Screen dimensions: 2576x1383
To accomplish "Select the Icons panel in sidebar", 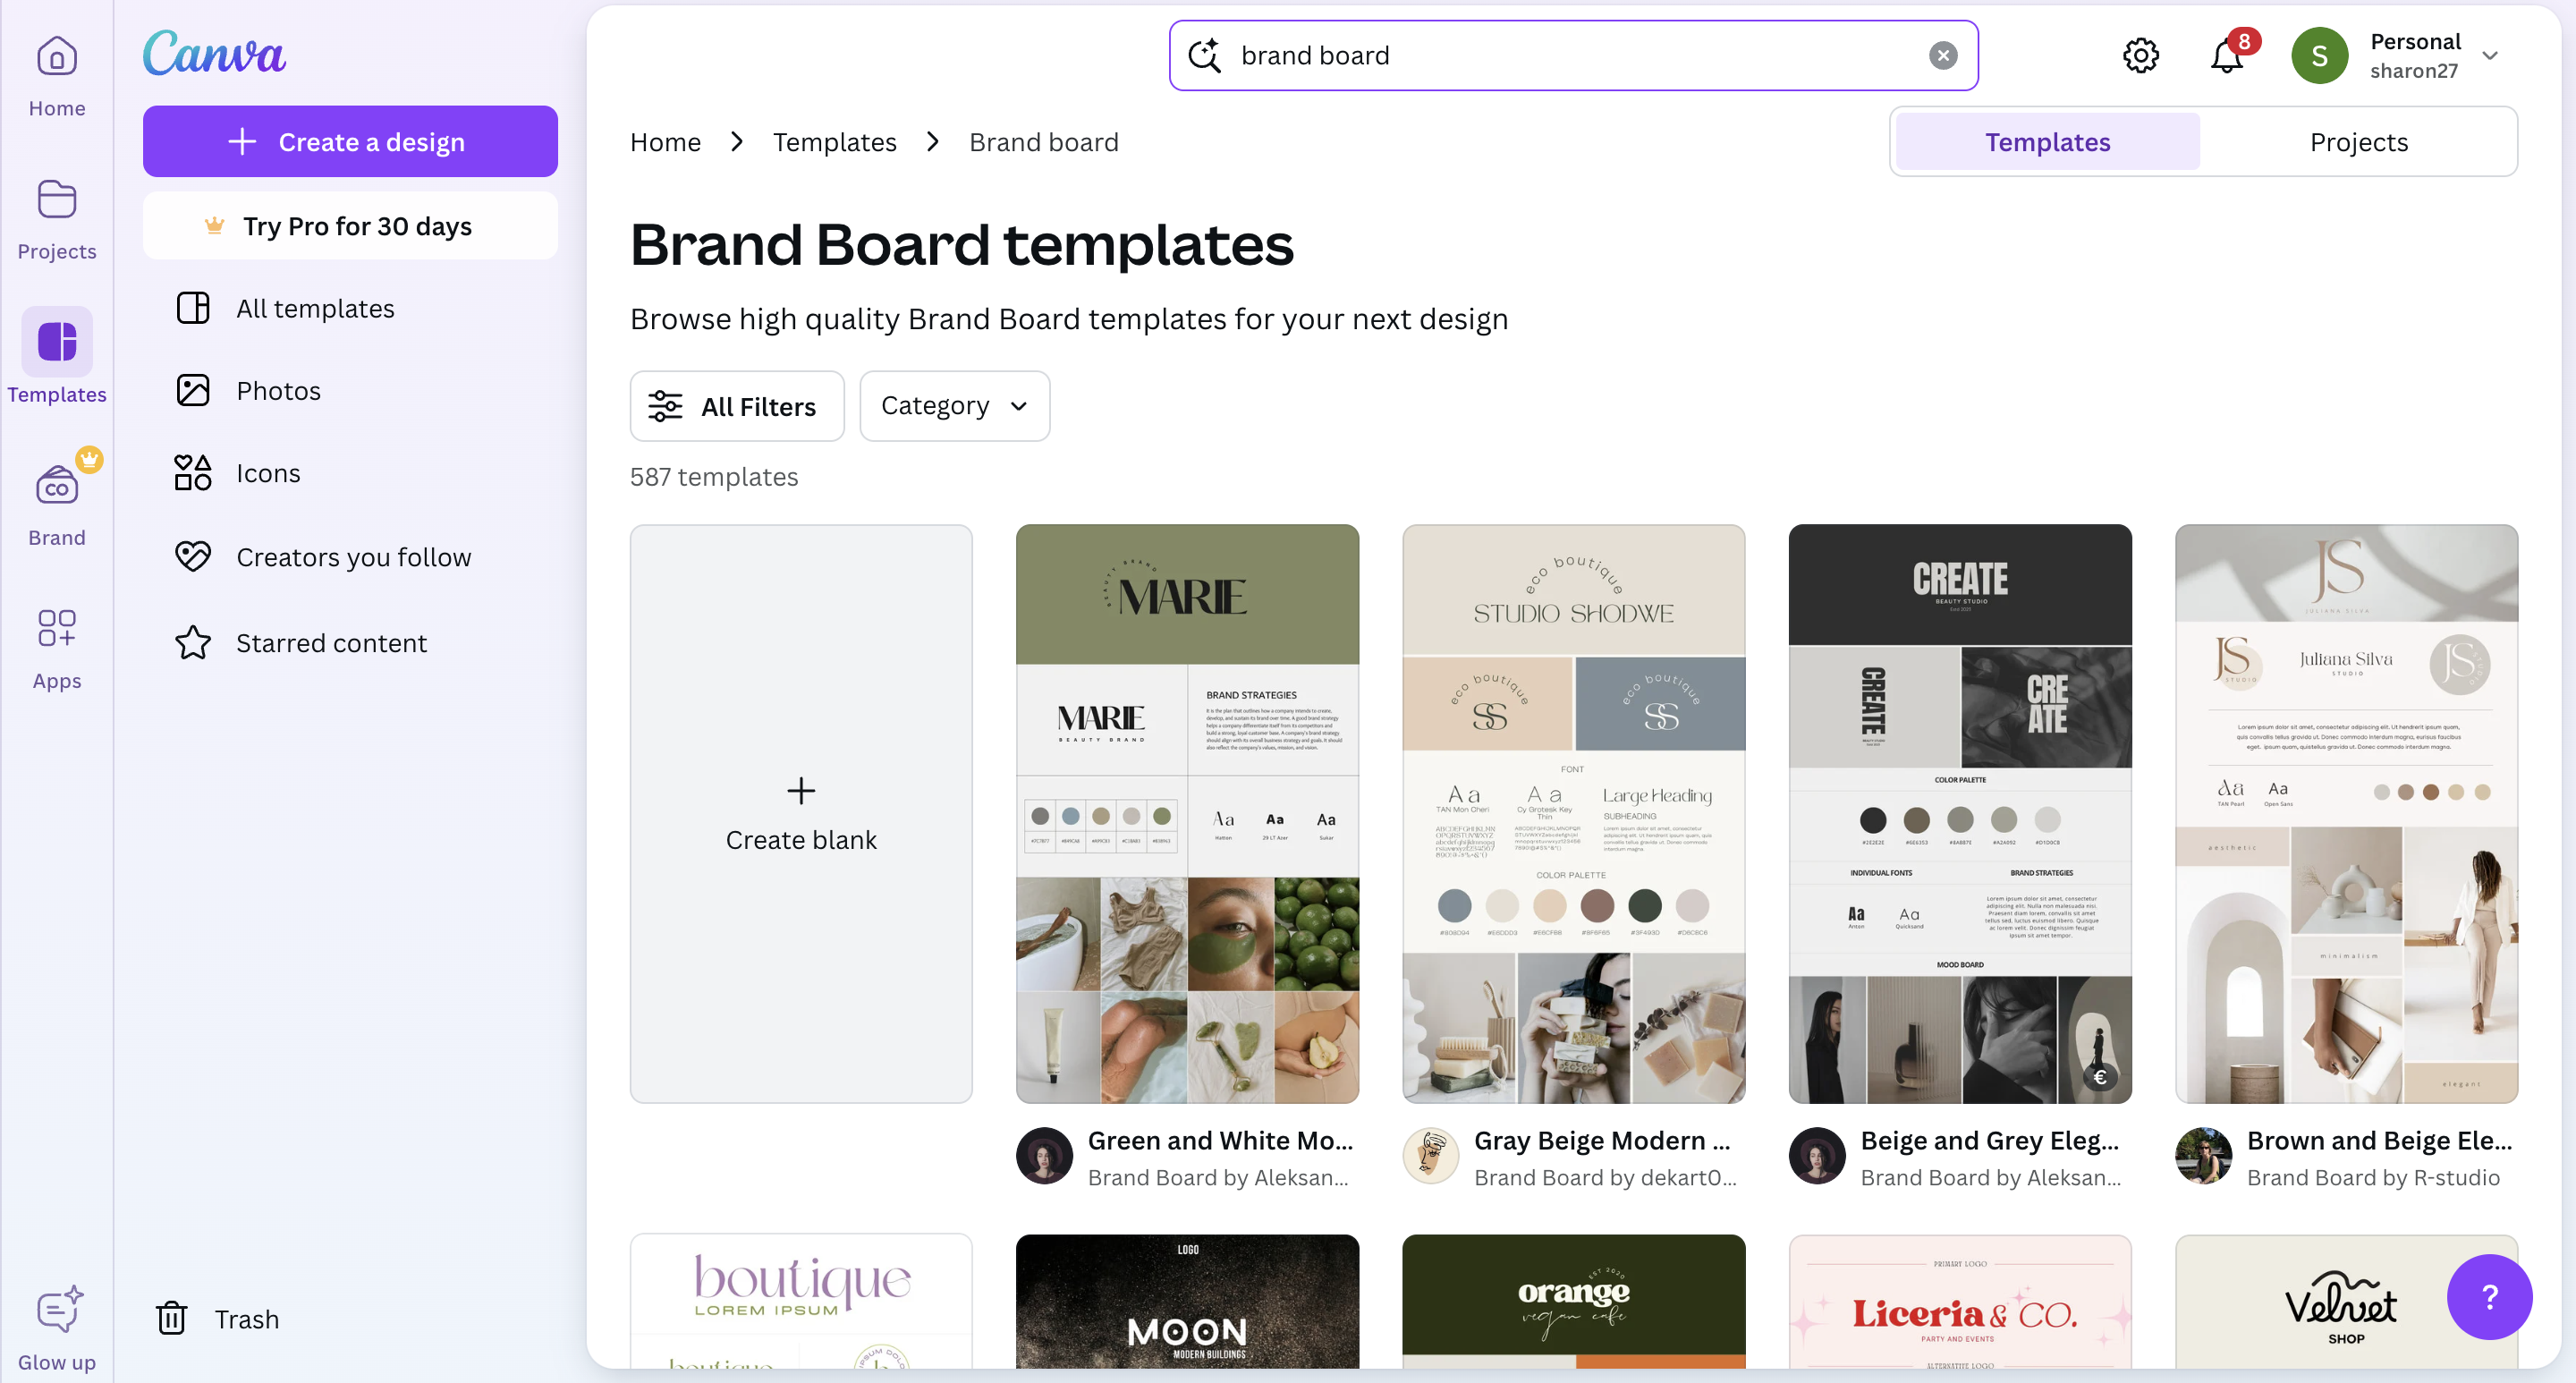I will coord(269,473).
